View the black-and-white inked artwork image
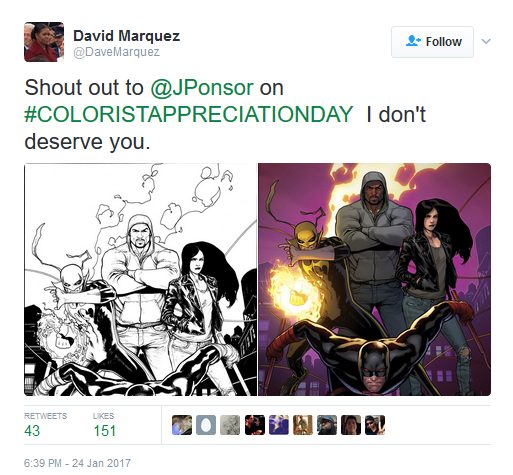Viewport: 513px width, 475px height. click(x=141, y=279)
